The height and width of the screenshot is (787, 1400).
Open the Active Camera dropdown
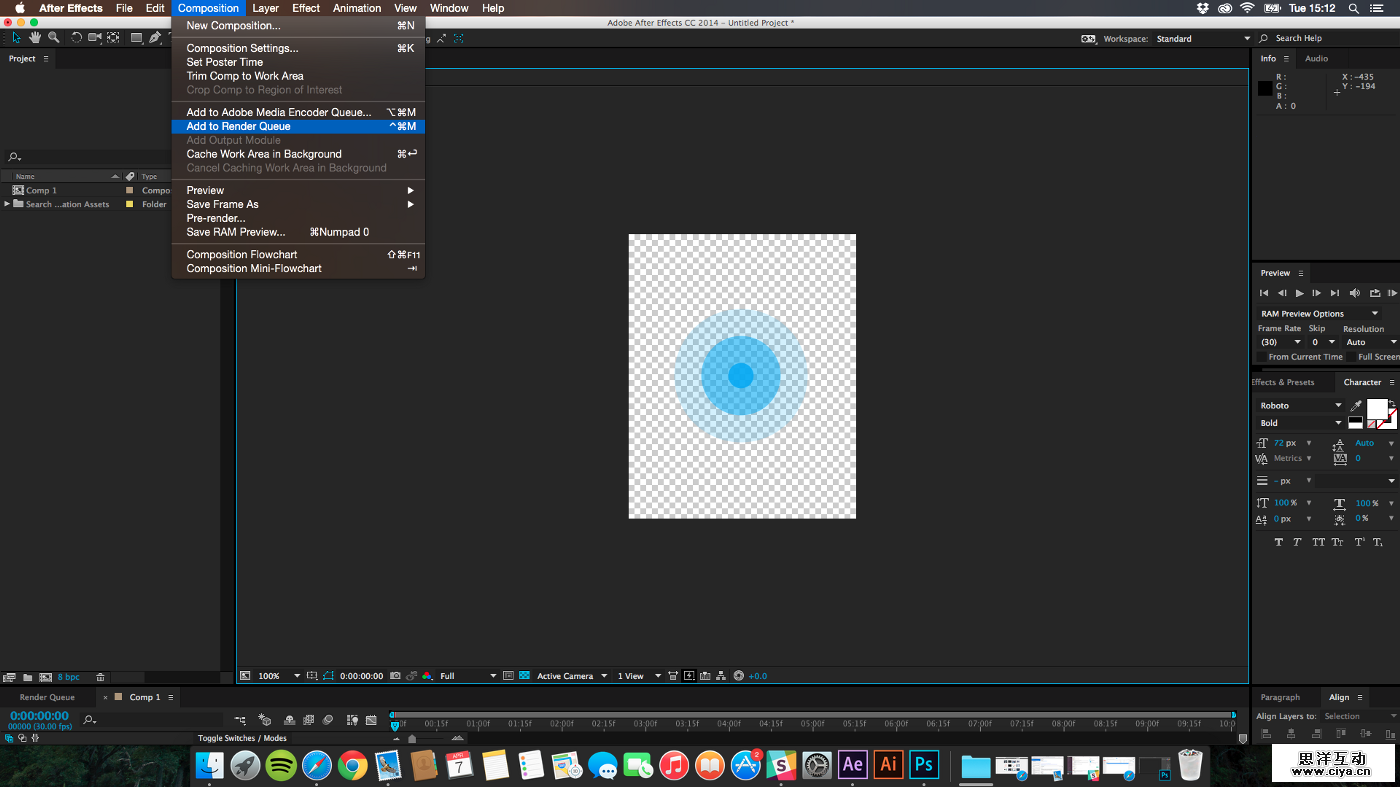click(x=565, y=676)
